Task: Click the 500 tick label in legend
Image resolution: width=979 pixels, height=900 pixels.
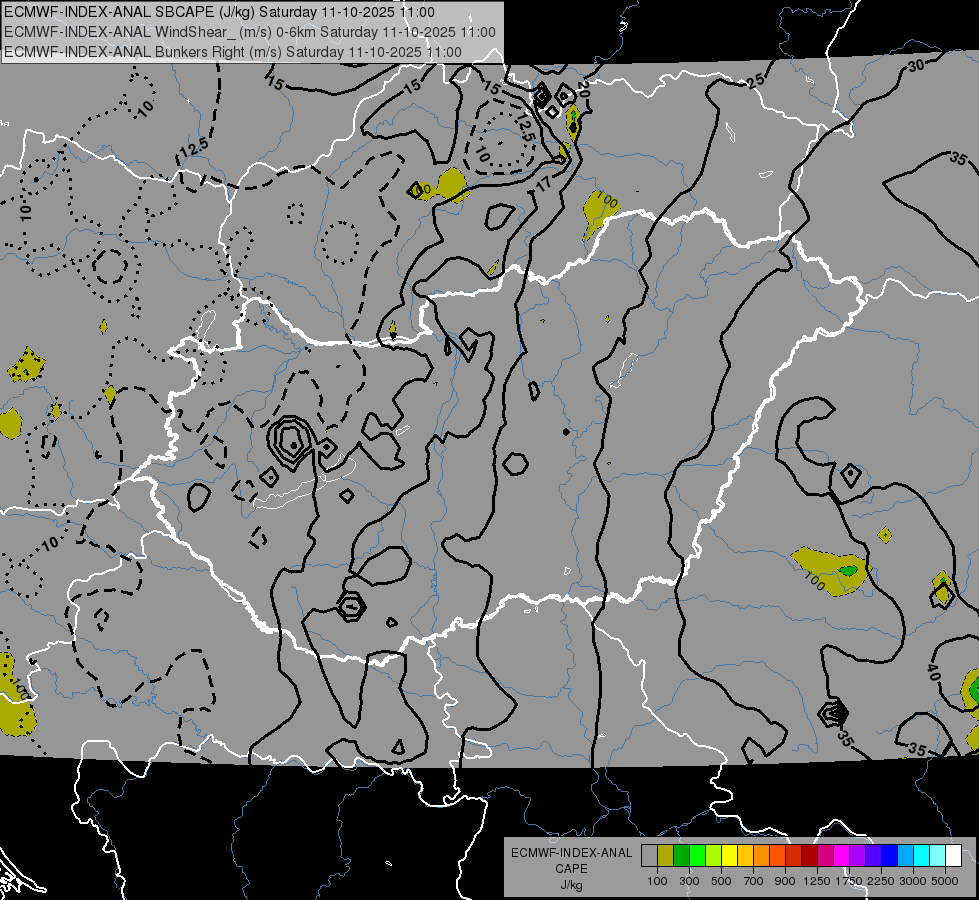Action: click(x=721, y=881)
